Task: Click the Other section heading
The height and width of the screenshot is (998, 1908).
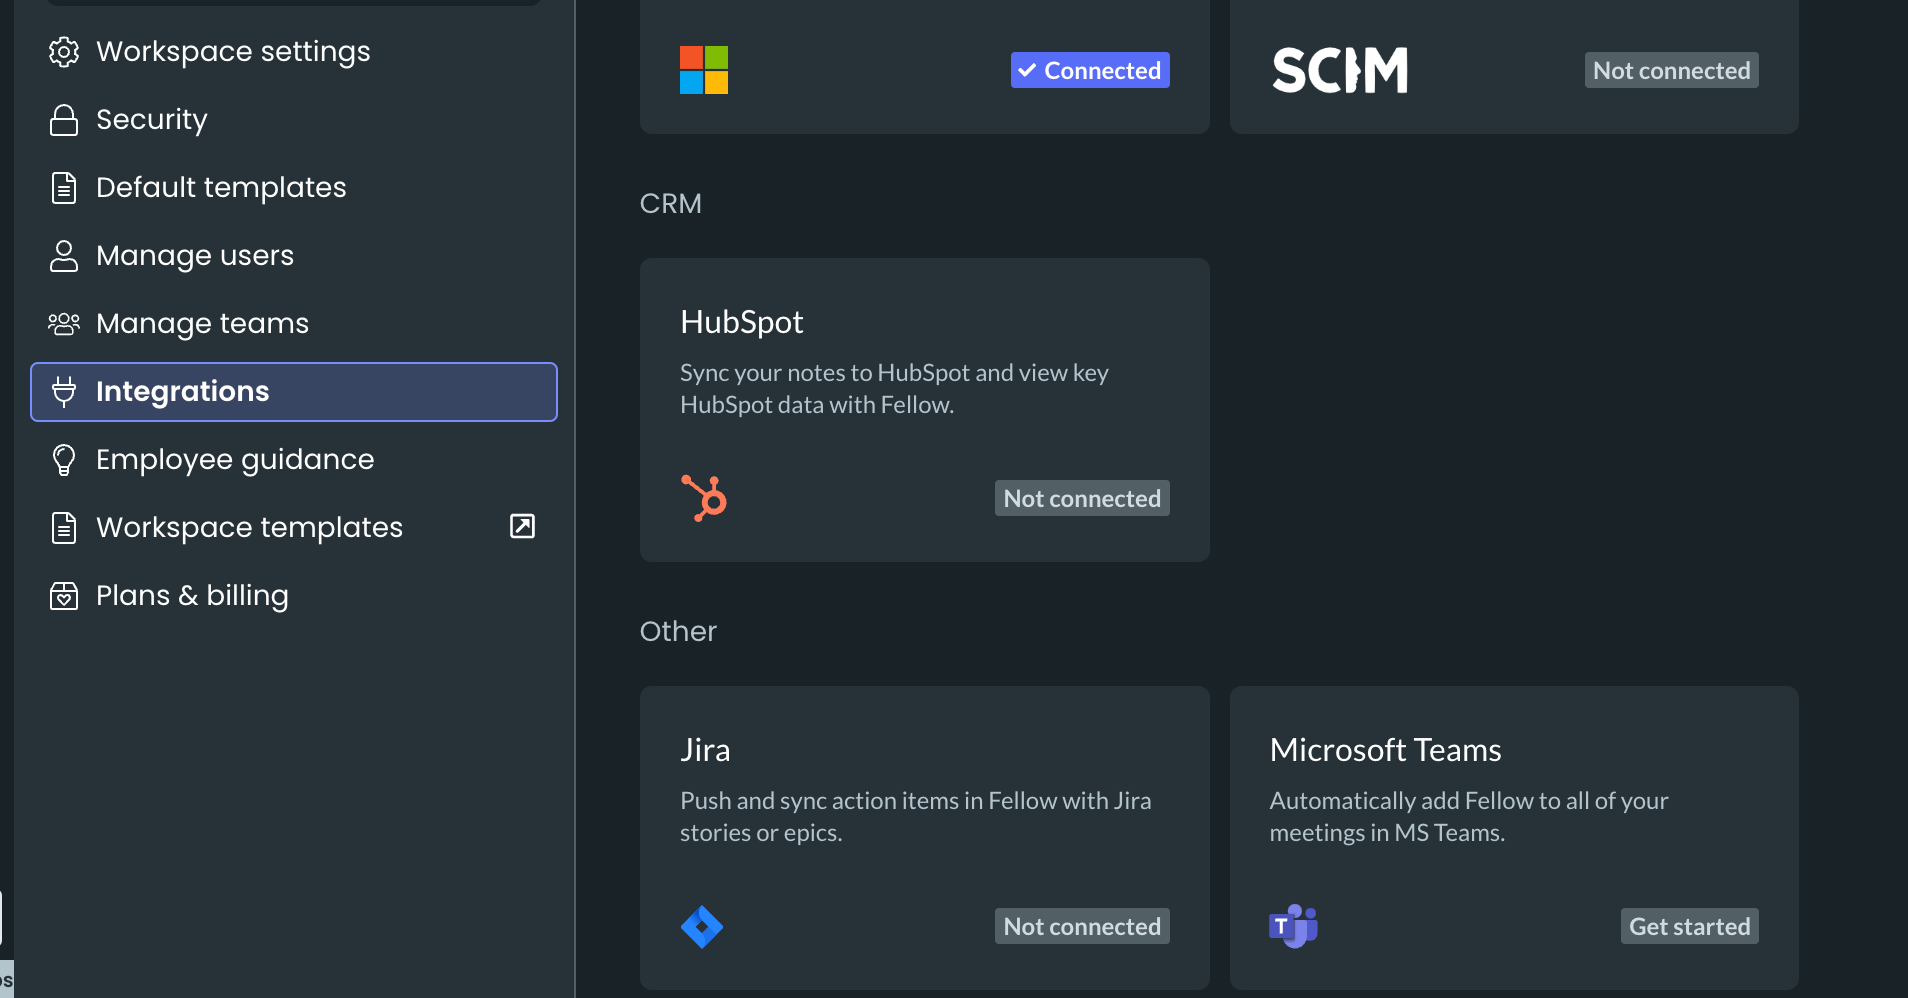Action: tap(678, 631)
